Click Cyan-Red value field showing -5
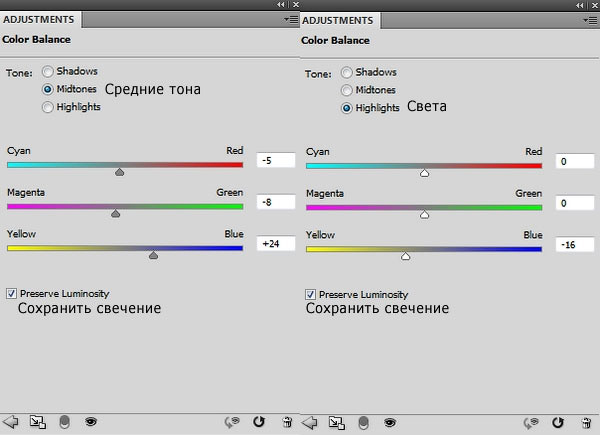 click(x=276, y=160)
